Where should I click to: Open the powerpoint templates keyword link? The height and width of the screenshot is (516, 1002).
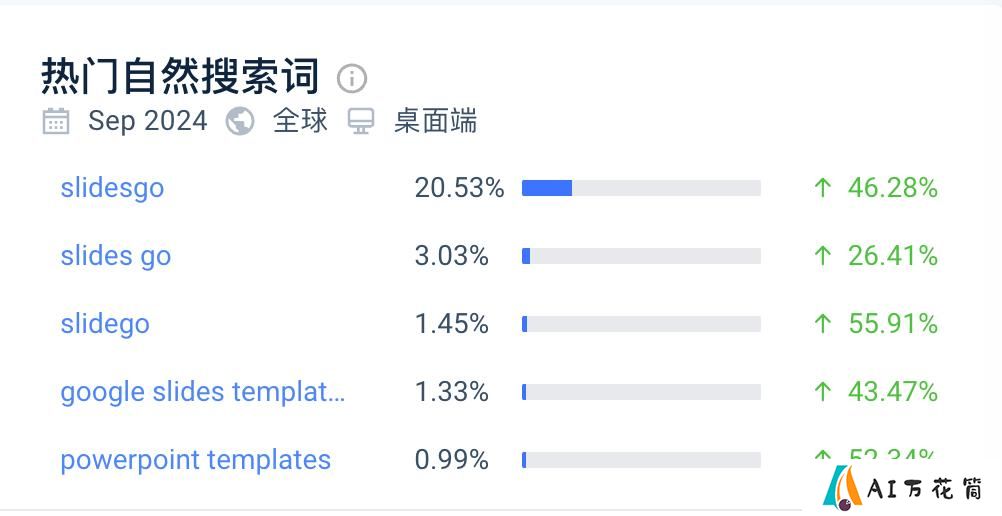click(196, 460)
